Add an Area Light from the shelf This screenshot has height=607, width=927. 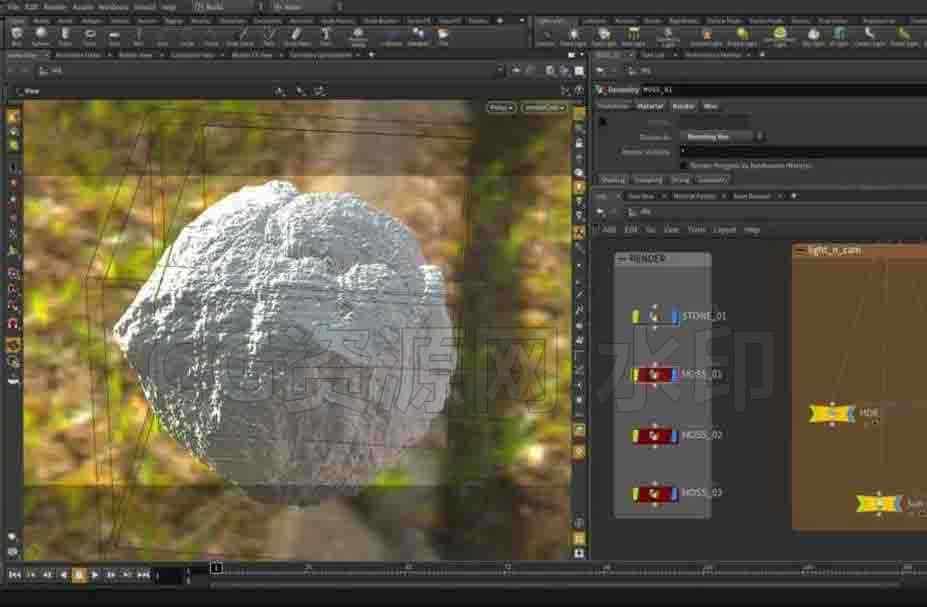tap(633, 37)
